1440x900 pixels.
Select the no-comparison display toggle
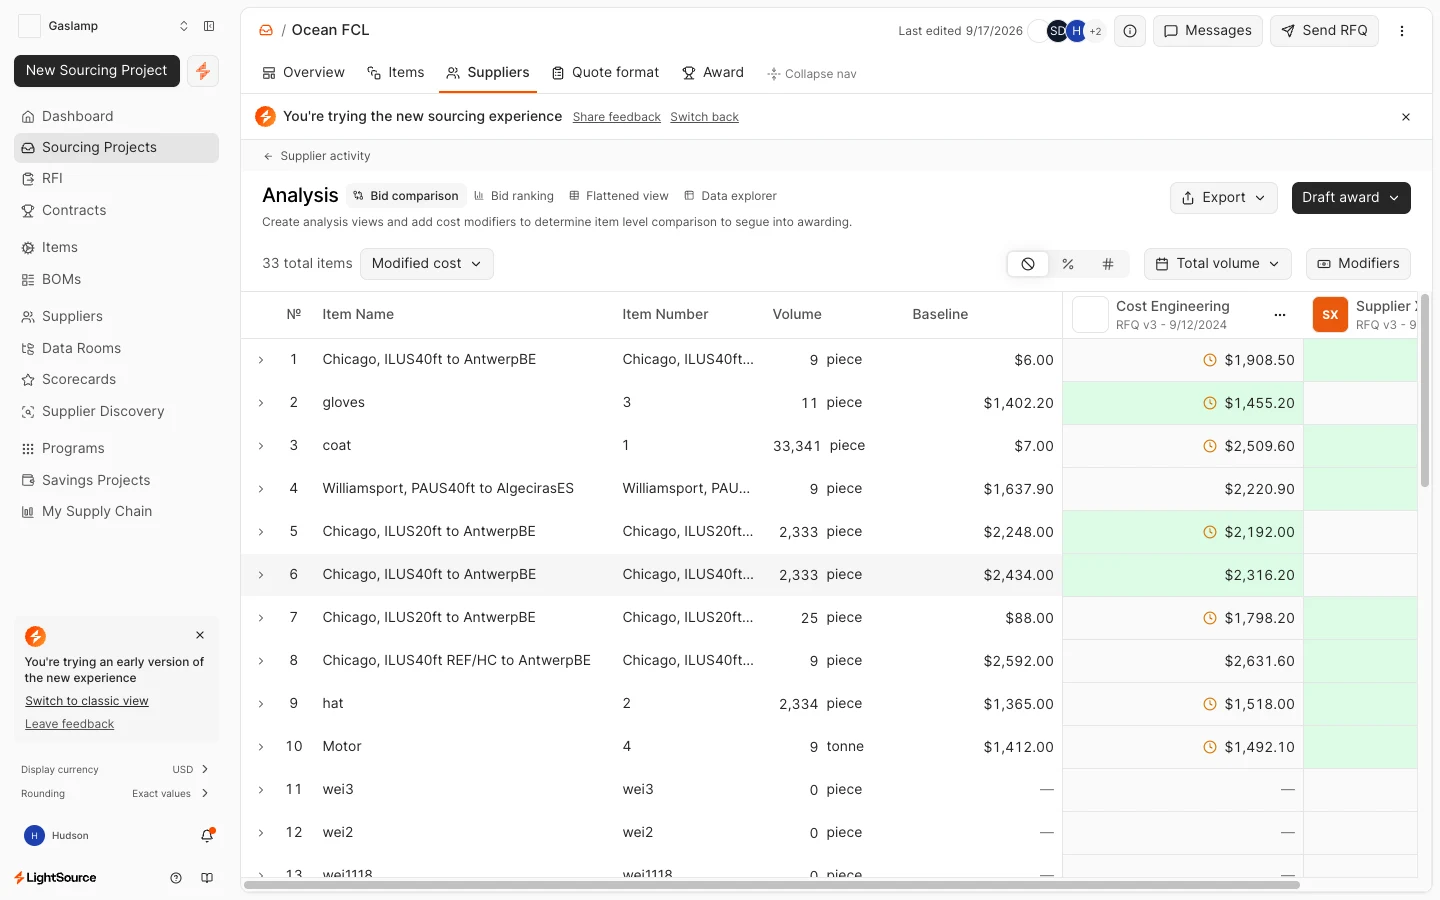[x=1028, y=264]
